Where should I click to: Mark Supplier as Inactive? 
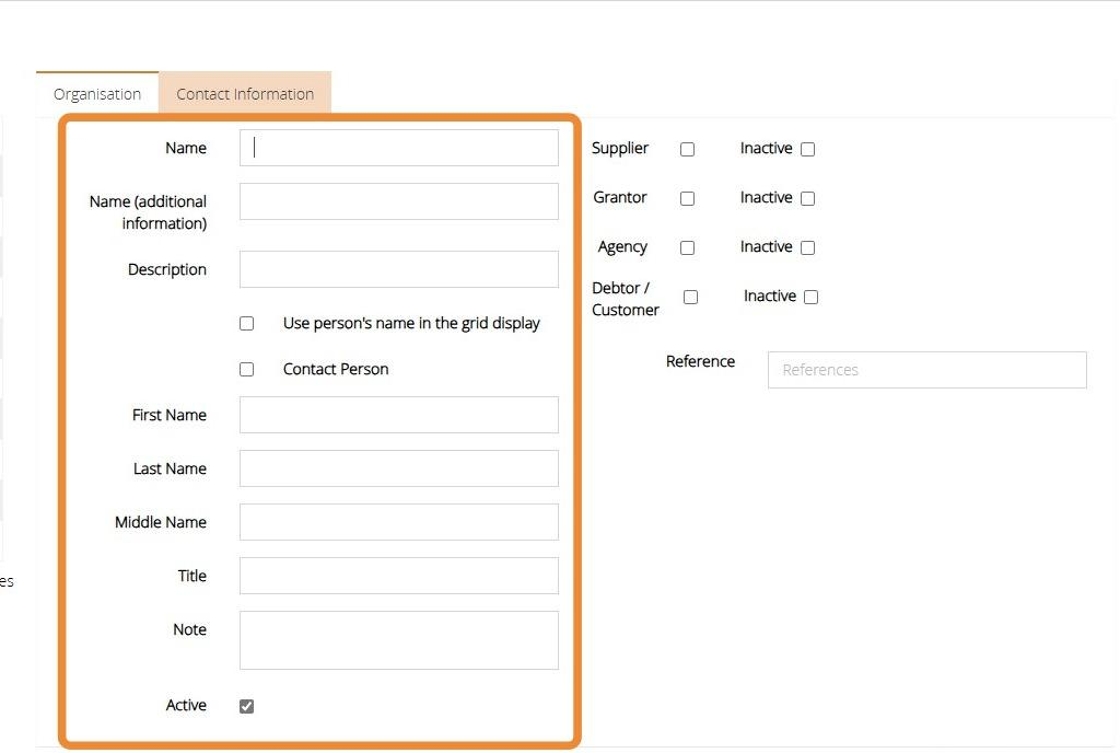click(808, 149)
